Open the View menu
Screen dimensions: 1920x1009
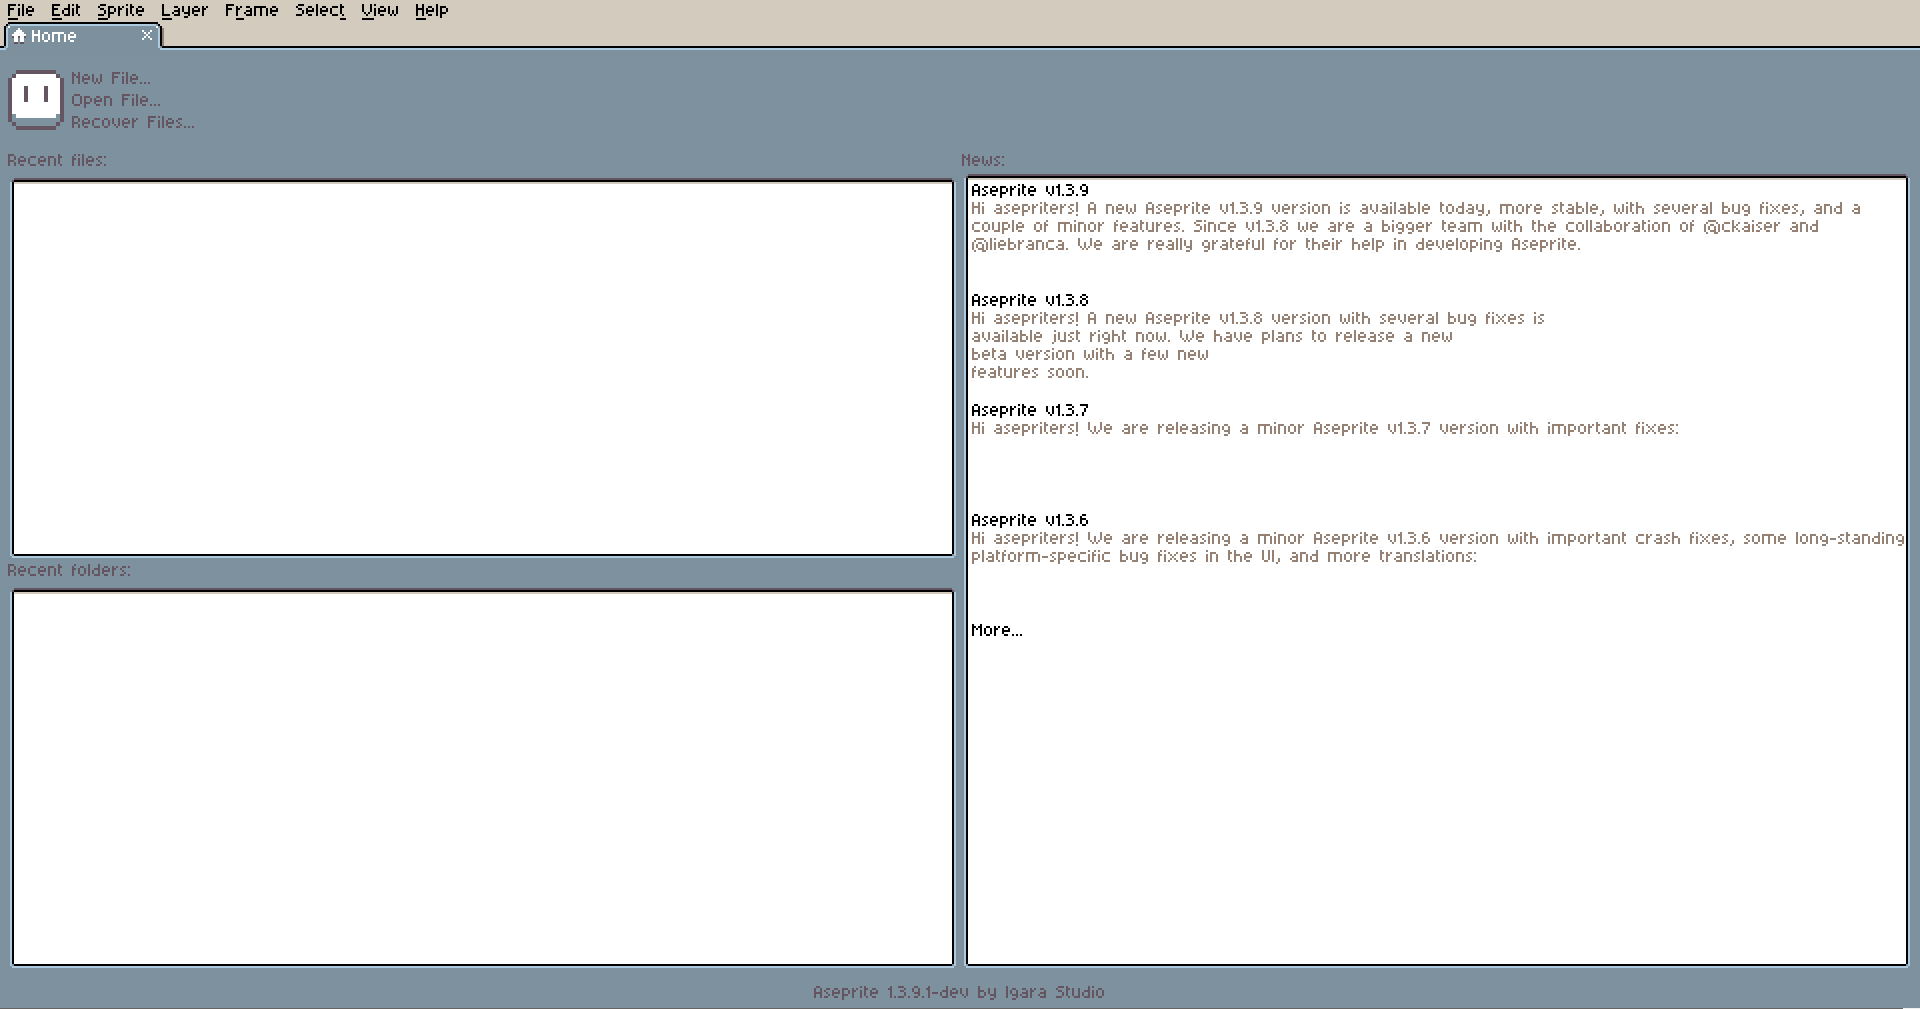pyautogui.click(x=380, y=10)
